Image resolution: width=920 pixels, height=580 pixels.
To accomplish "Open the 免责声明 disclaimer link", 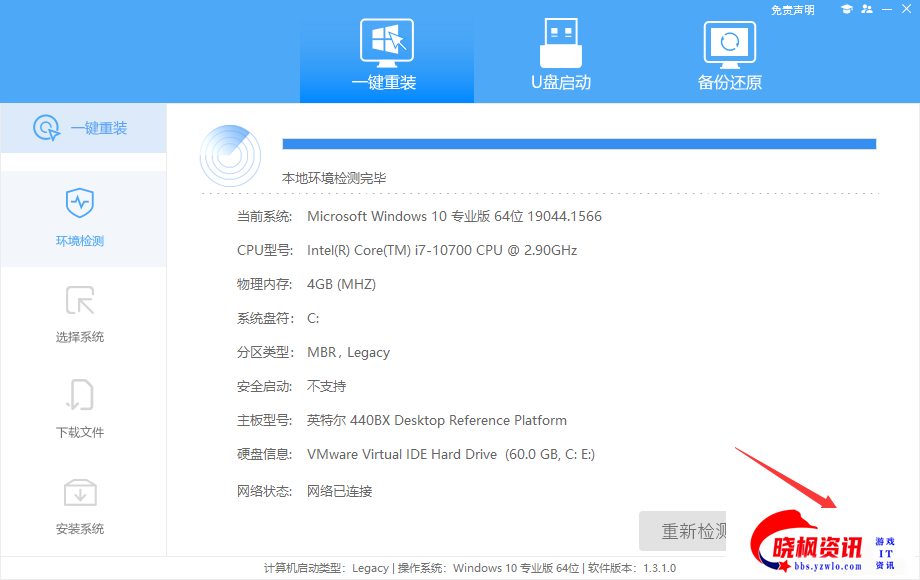I will pos(792,10).
